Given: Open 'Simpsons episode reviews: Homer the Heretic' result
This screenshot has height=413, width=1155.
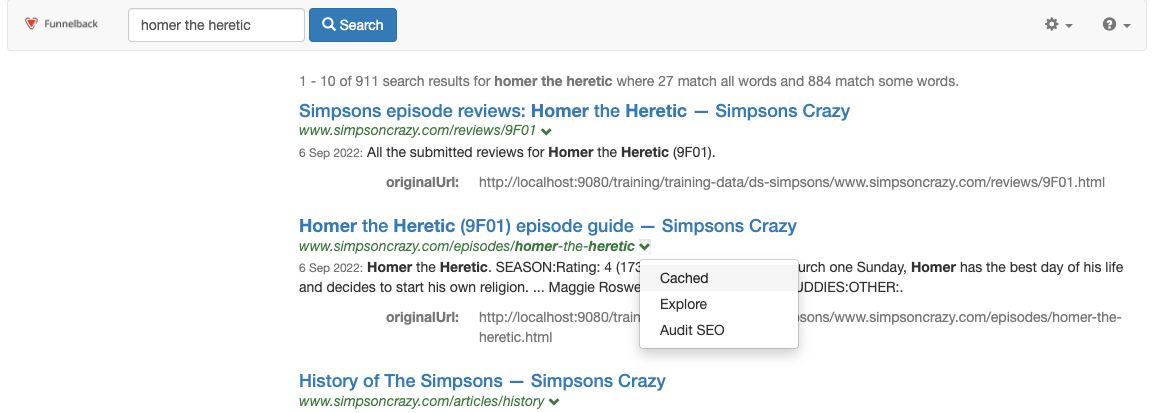Looking at the screenshot, I should (574, 111).
